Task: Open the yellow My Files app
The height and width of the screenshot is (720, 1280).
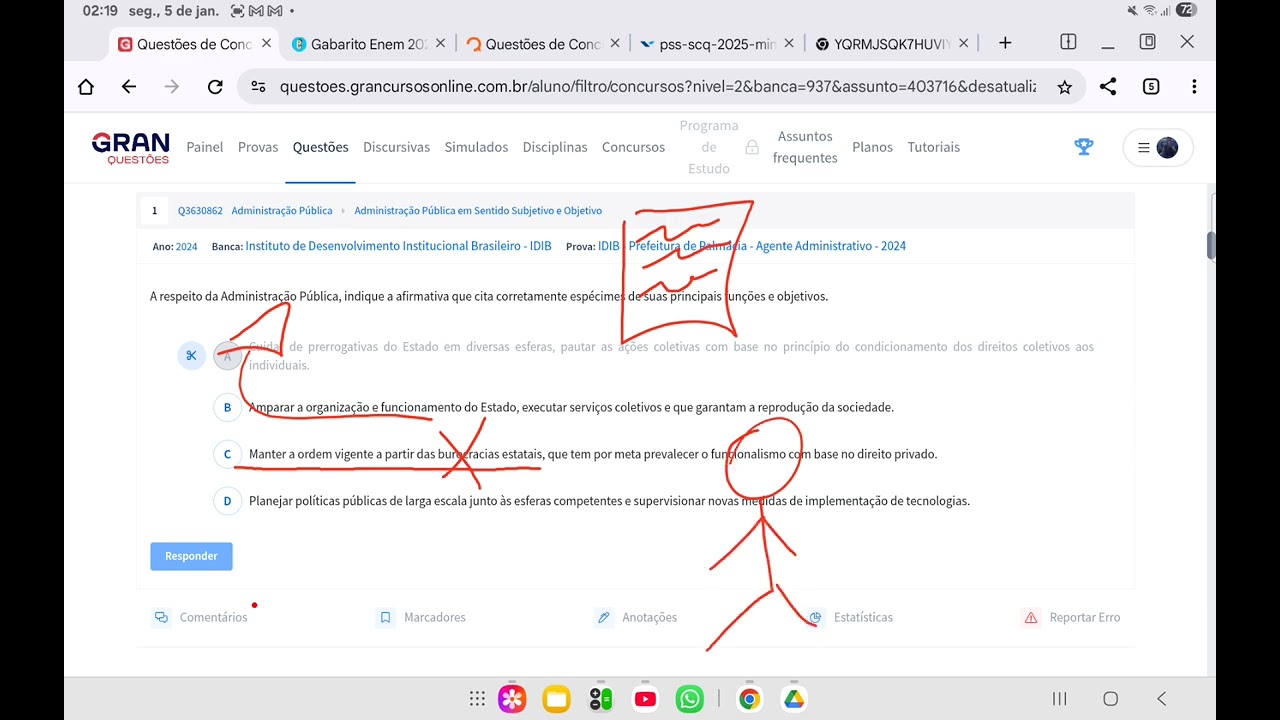Action: tap(556, 699)
